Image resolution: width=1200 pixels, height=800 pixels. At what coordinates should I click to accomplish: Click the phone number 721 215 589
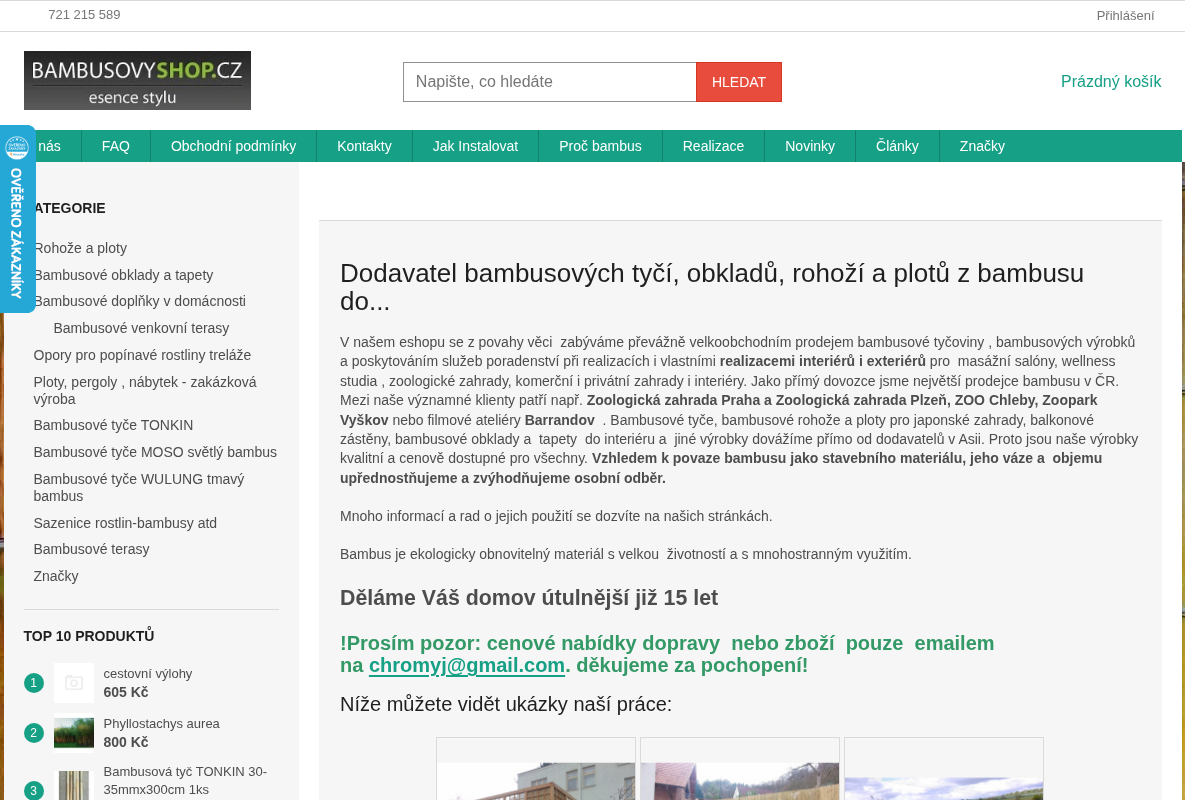pos(84,15)
